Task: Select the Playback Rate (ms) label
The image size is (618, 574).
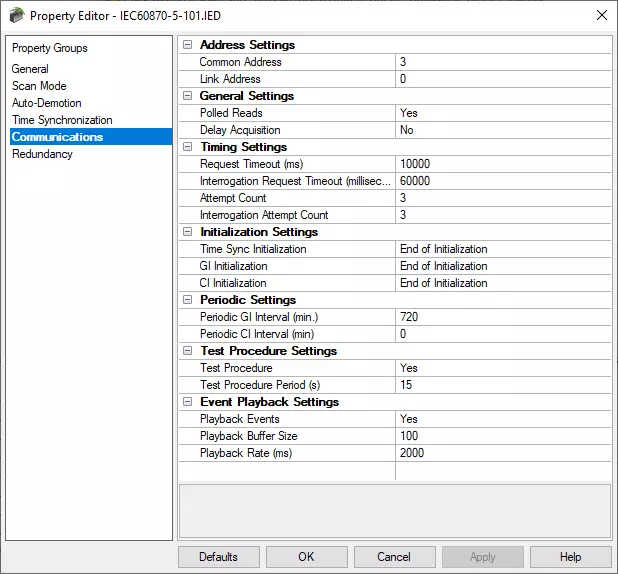Action: (x=246, y=453)
